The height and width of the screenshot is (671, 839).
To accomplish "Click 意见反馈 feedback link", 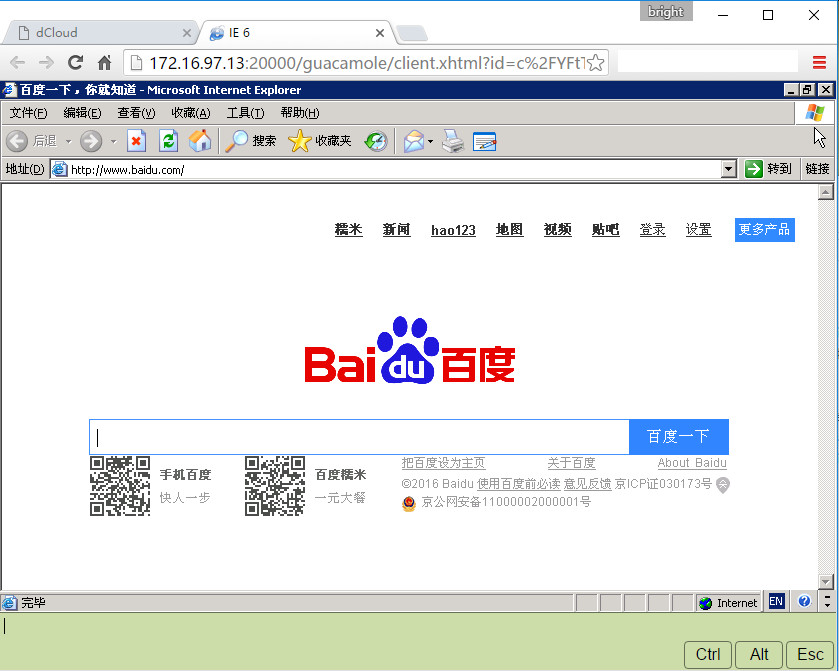I will 588,484.
